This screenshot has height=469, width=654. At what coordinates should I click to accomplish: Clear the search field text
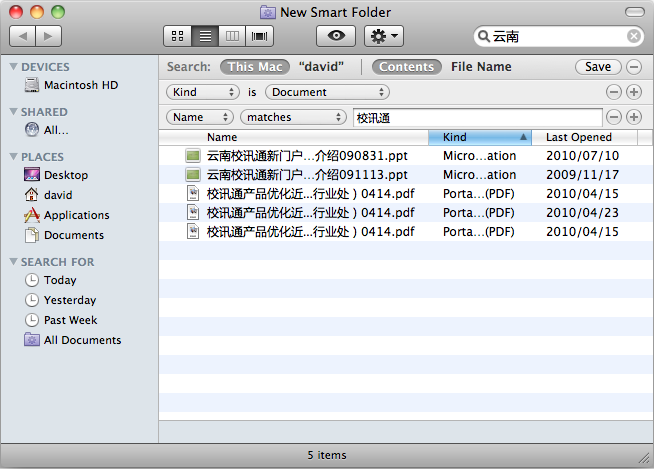click(634, 36)
